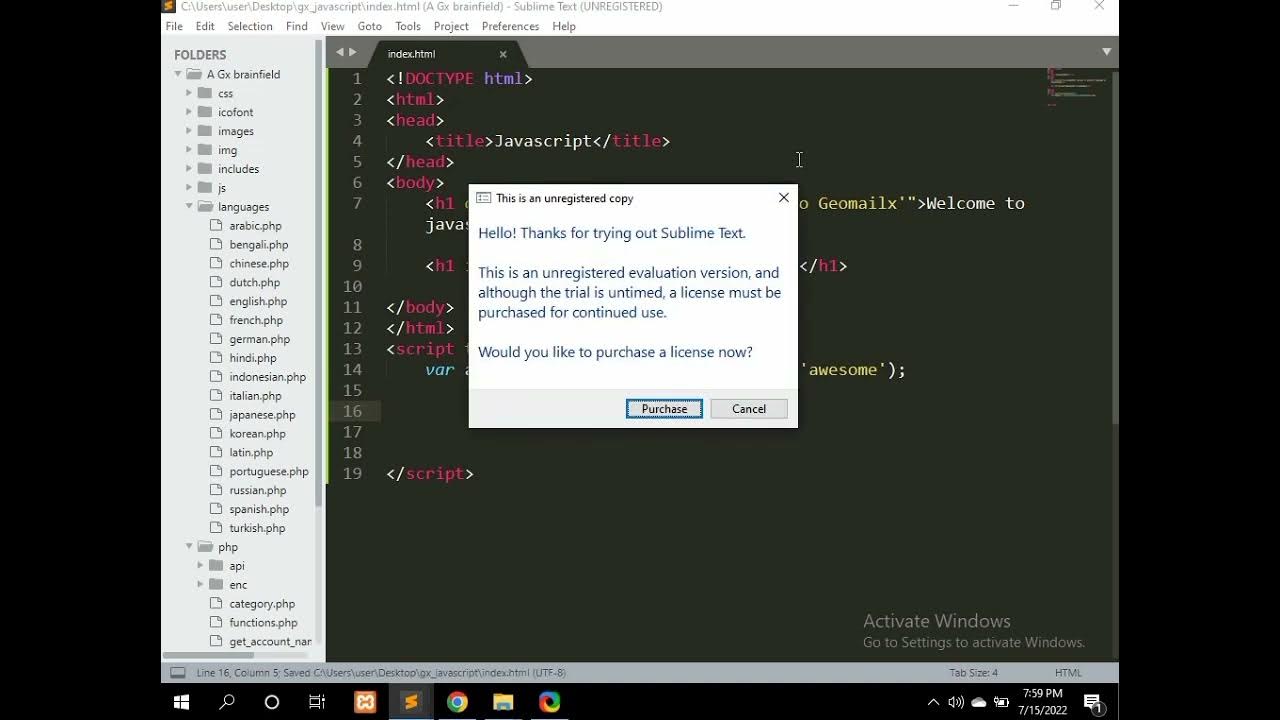
Task: Open the Find menu
Action: (297, 26)
